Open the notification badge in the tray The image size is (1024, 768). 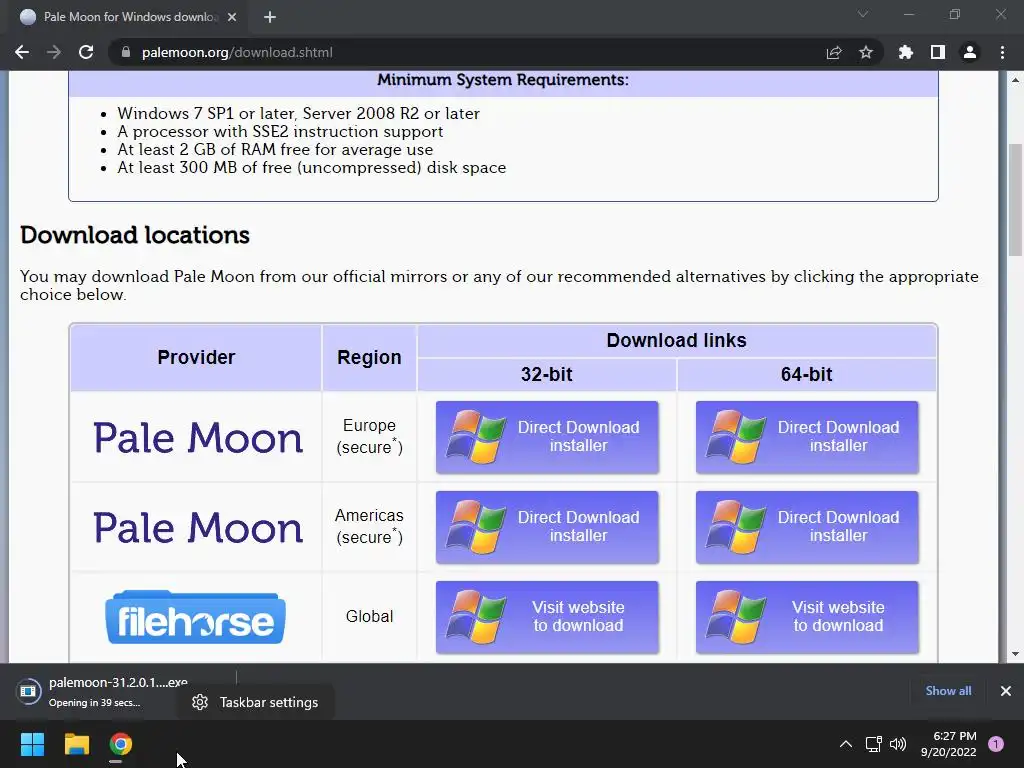(x=996, y=744)
